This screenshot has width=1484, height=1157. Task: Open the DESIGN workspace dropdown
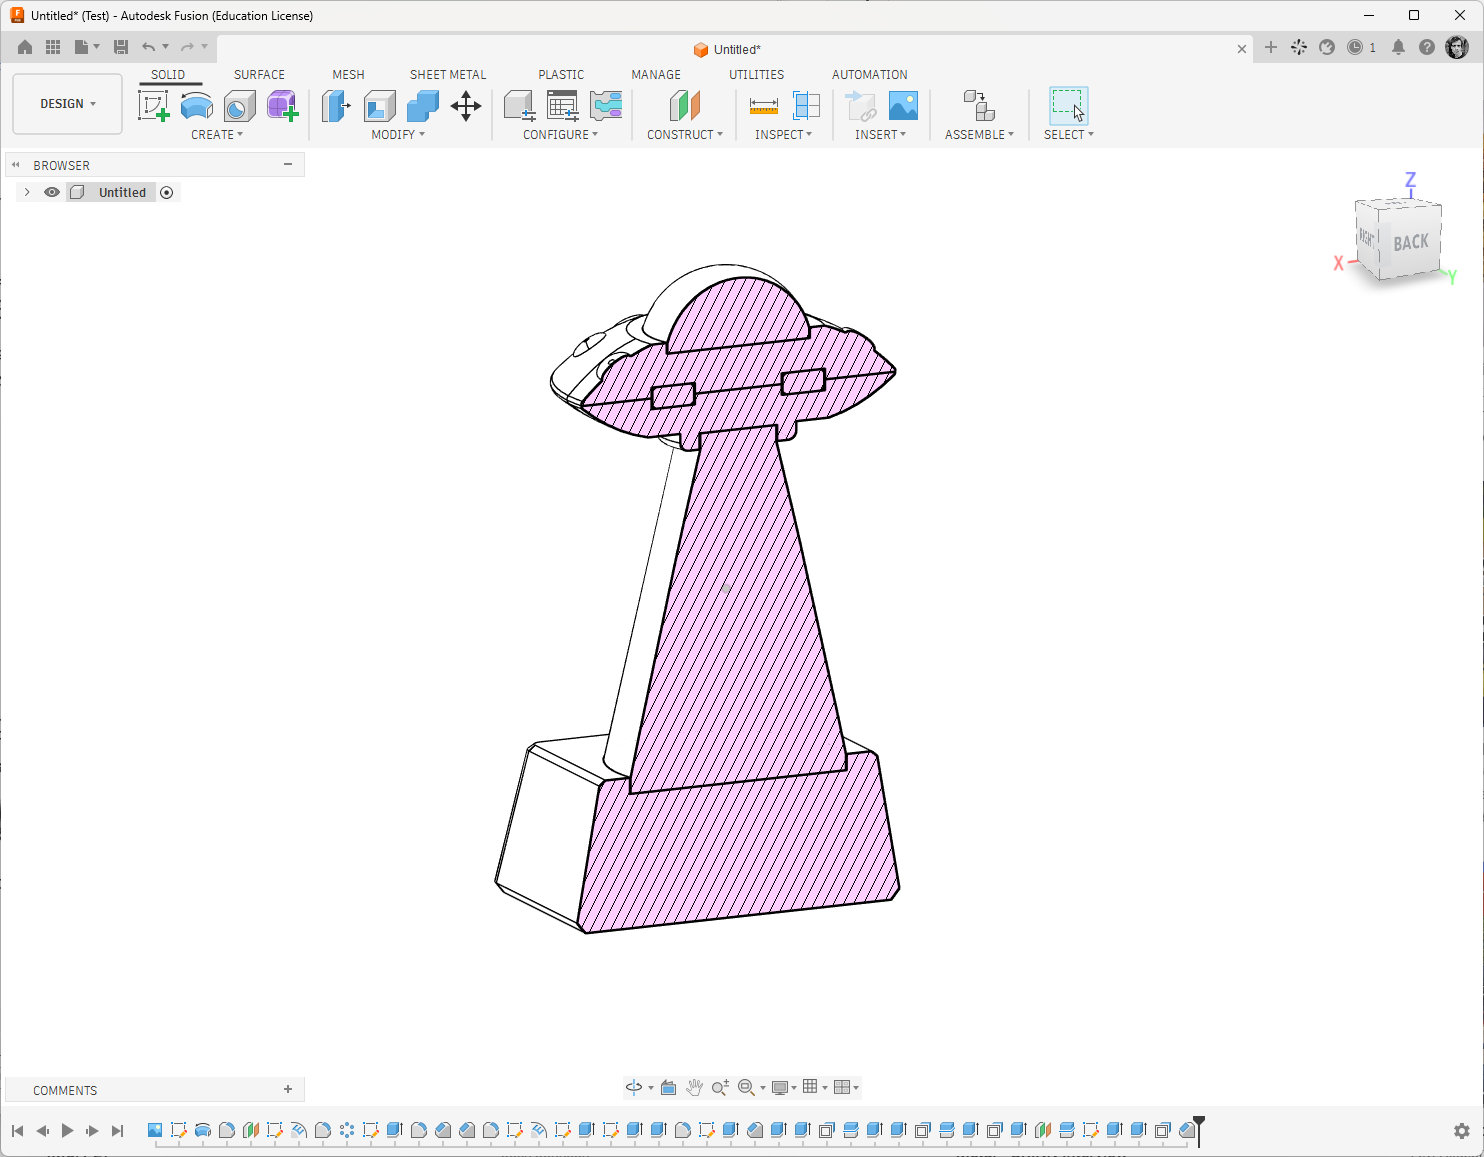[68, 104]
